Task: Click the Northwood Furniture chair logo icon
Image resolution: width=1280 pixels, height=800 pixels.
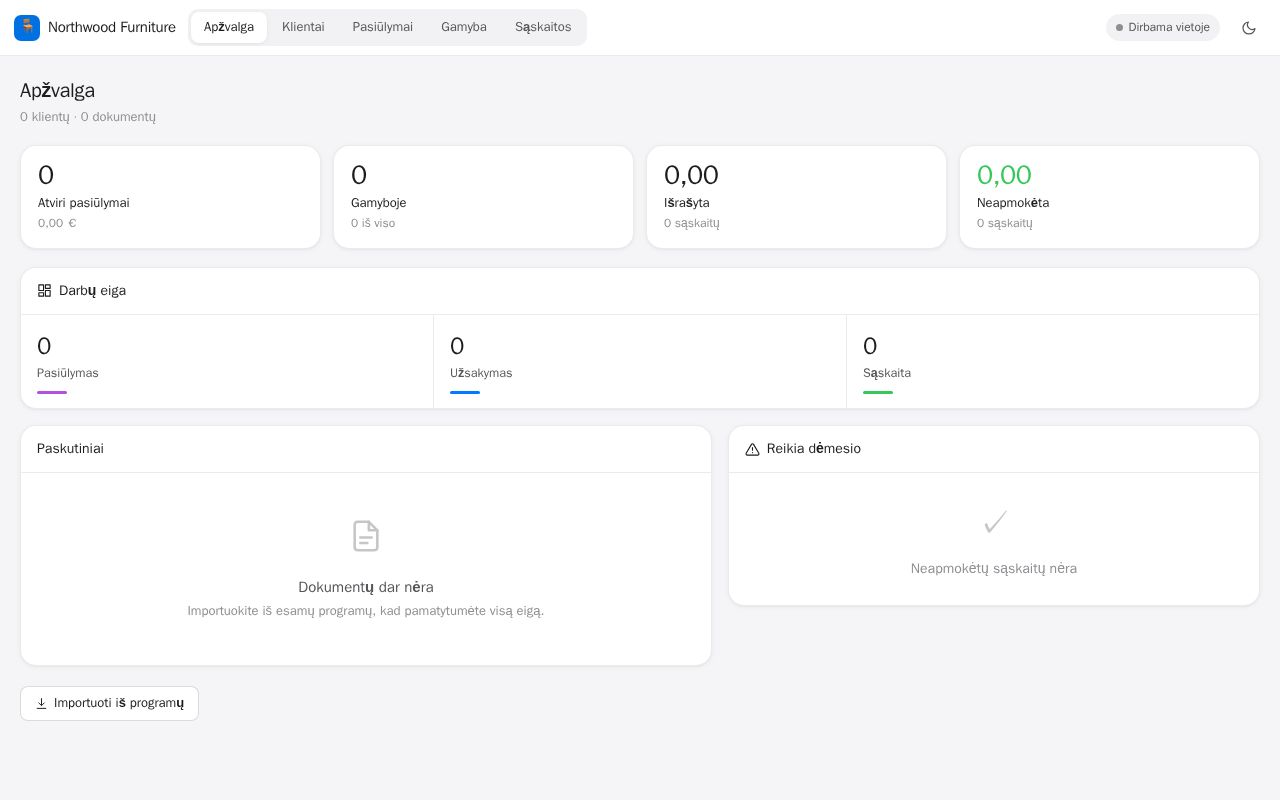Action: 27,27
